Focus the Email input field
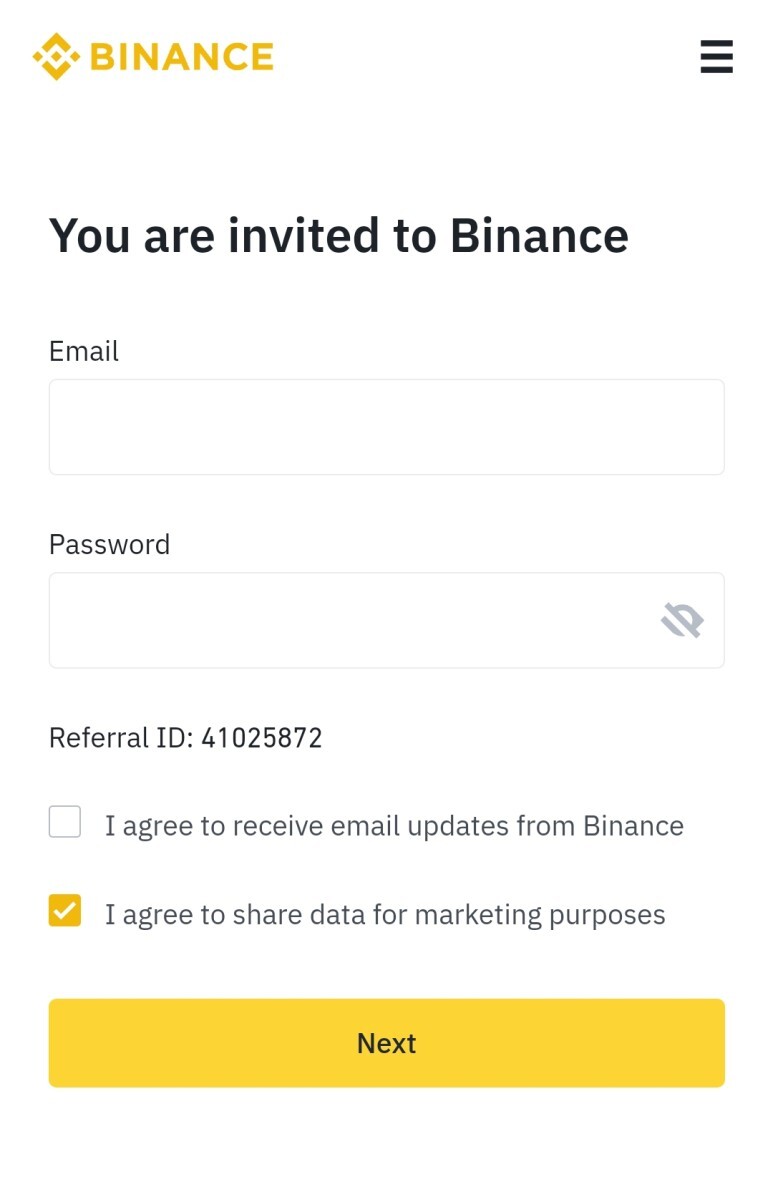The image size is (773, 1182). pyautogui.click(x=387, y=427)
